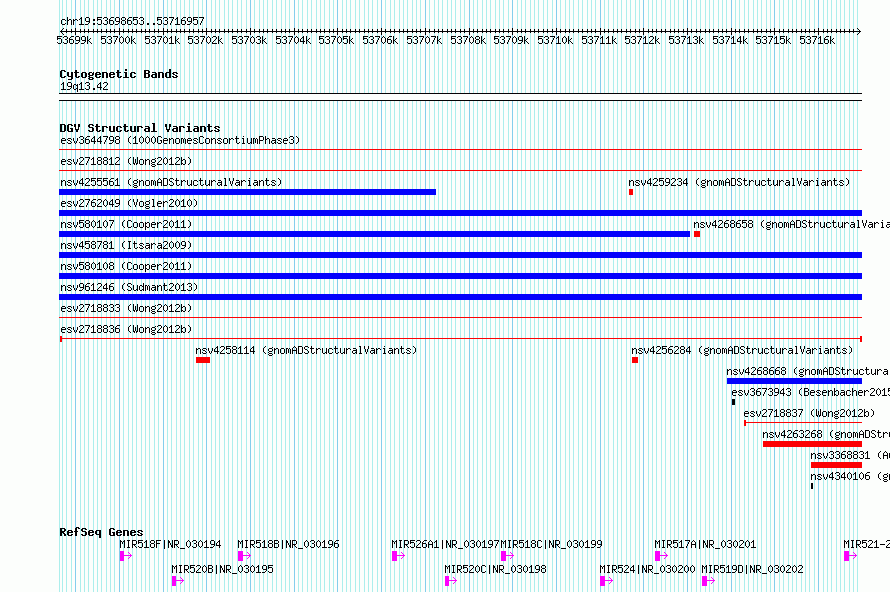This screenshot has height=592, width=890.
Task: Click the small red nsv4256284 variant marker
Action: click(x=635, y=360)
